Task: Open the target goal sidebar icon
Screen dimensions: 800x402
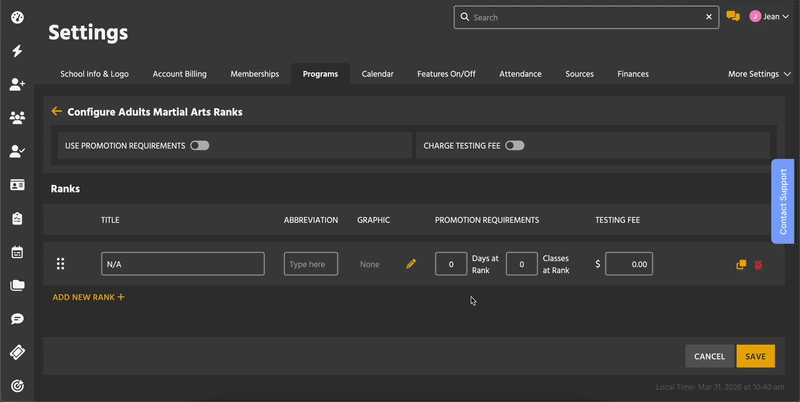Action: point(17,386)
